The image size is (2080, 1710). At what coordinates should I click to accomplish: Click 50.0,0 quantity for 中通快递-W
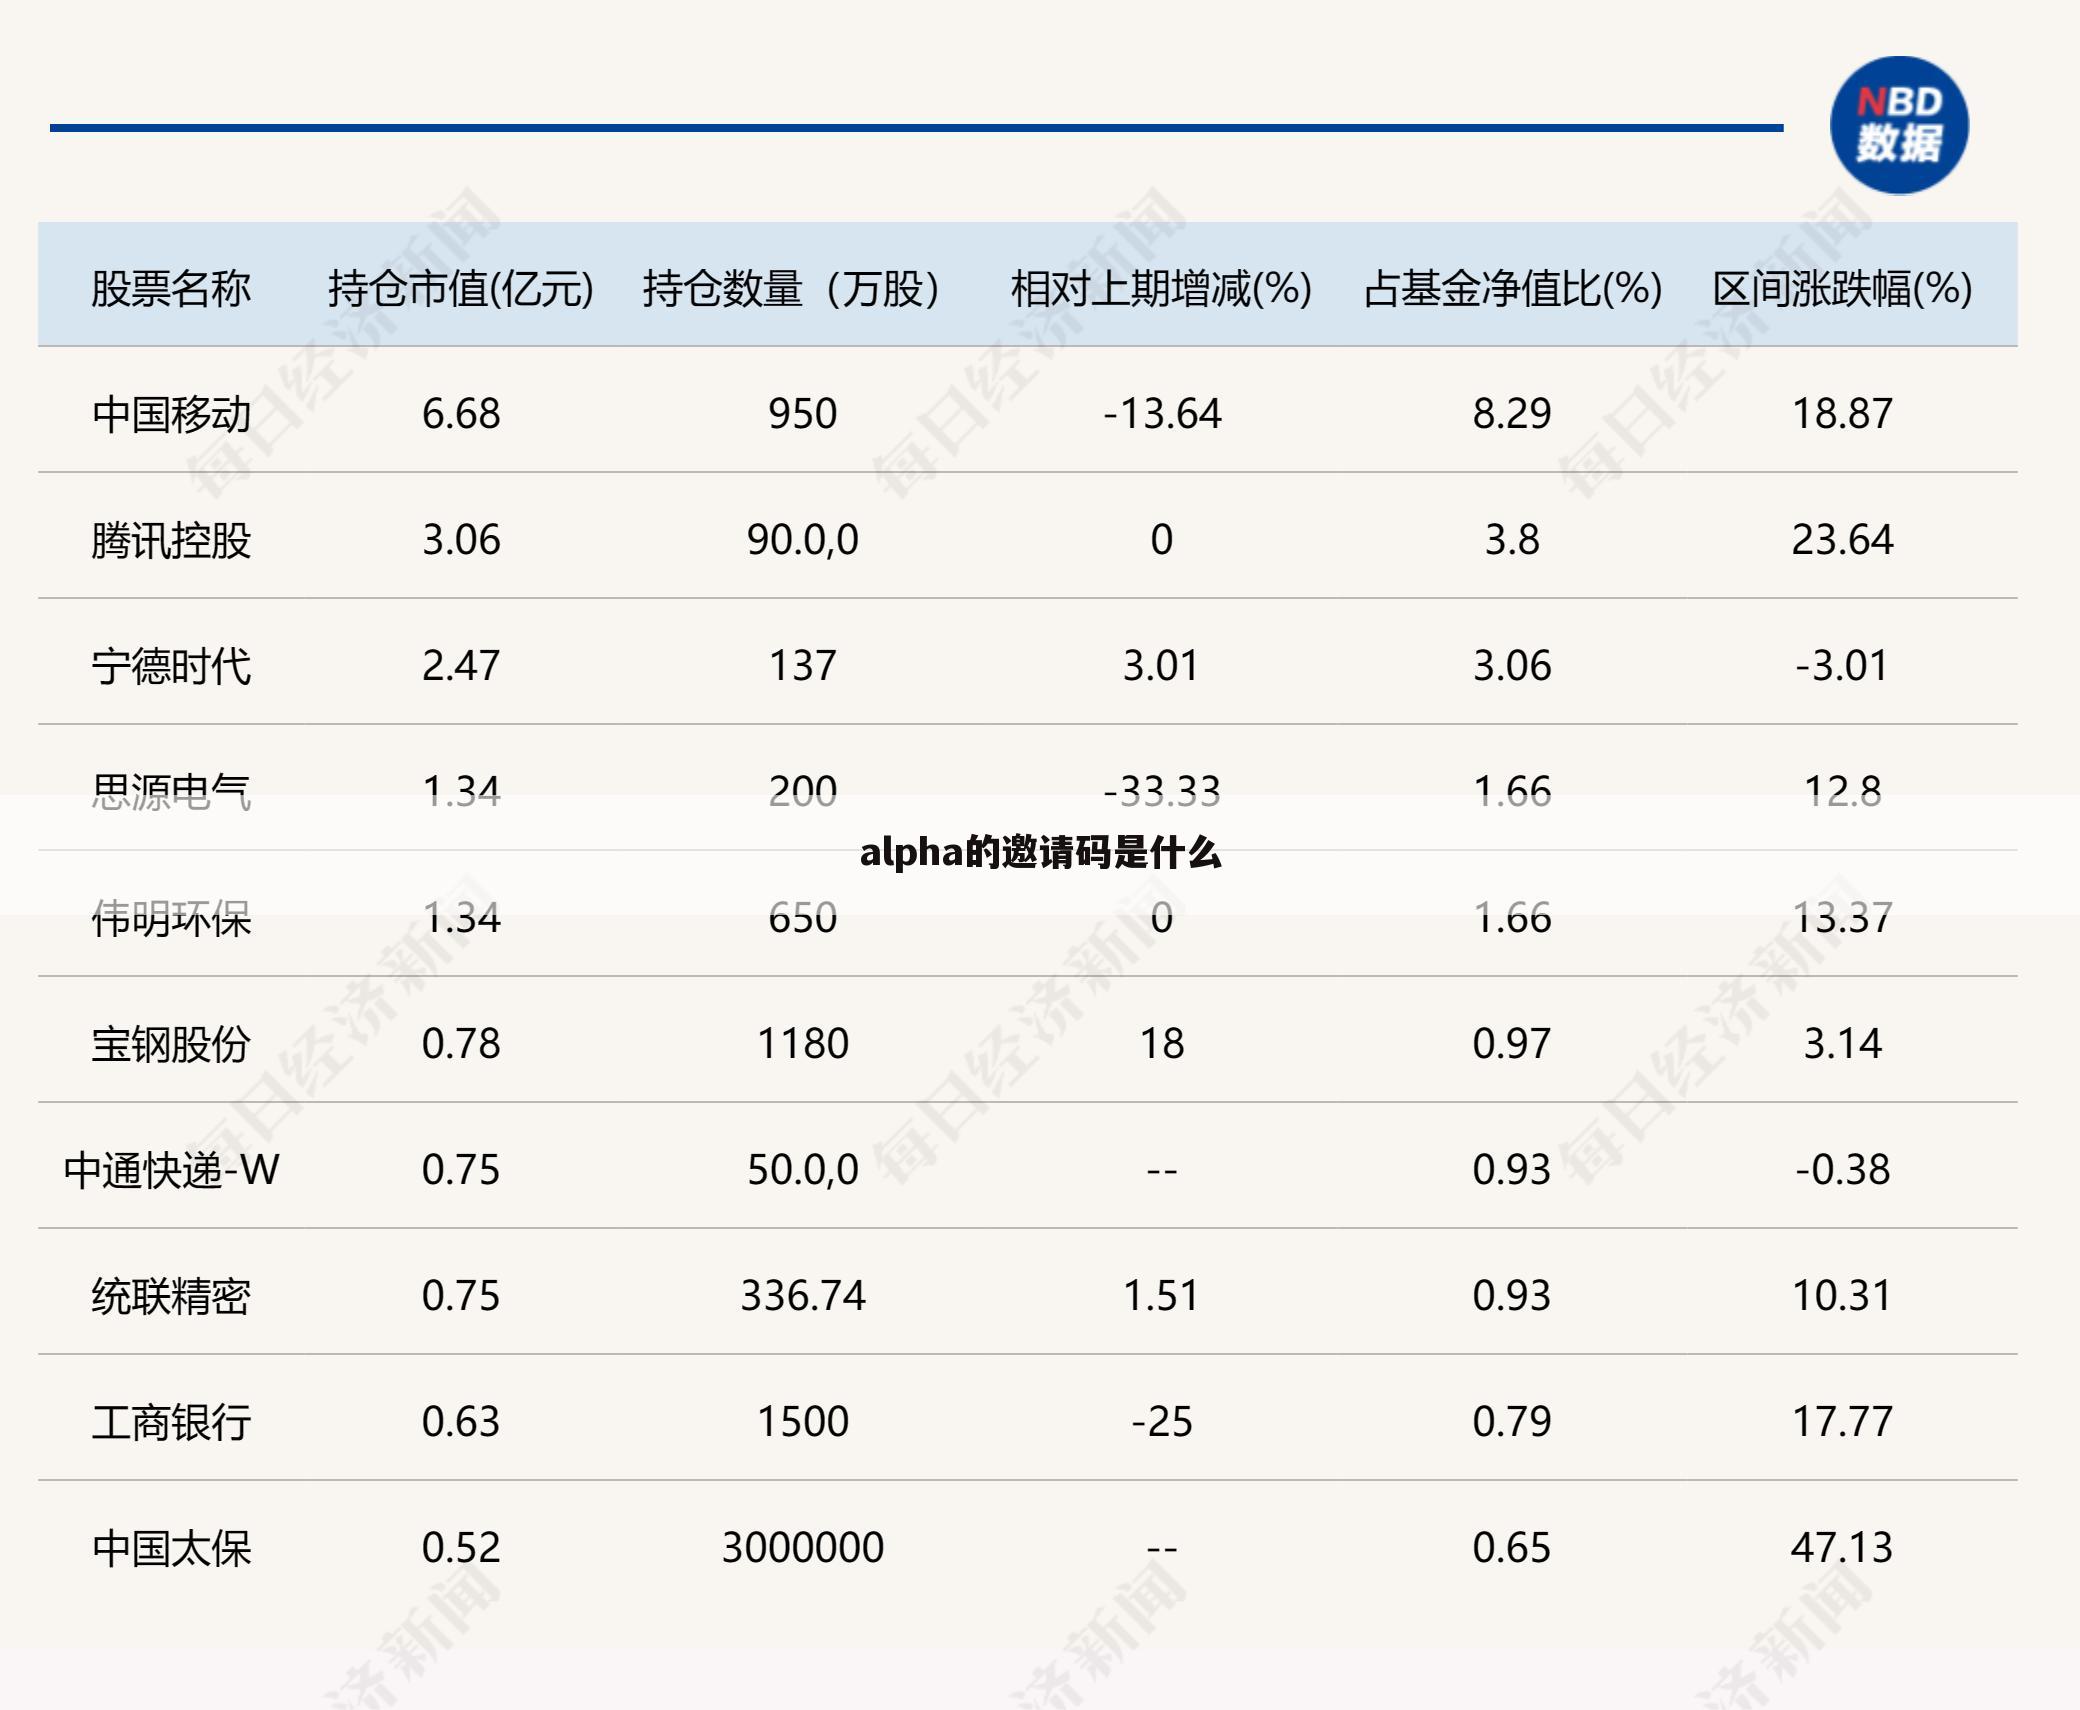(x=802, y=1170)
